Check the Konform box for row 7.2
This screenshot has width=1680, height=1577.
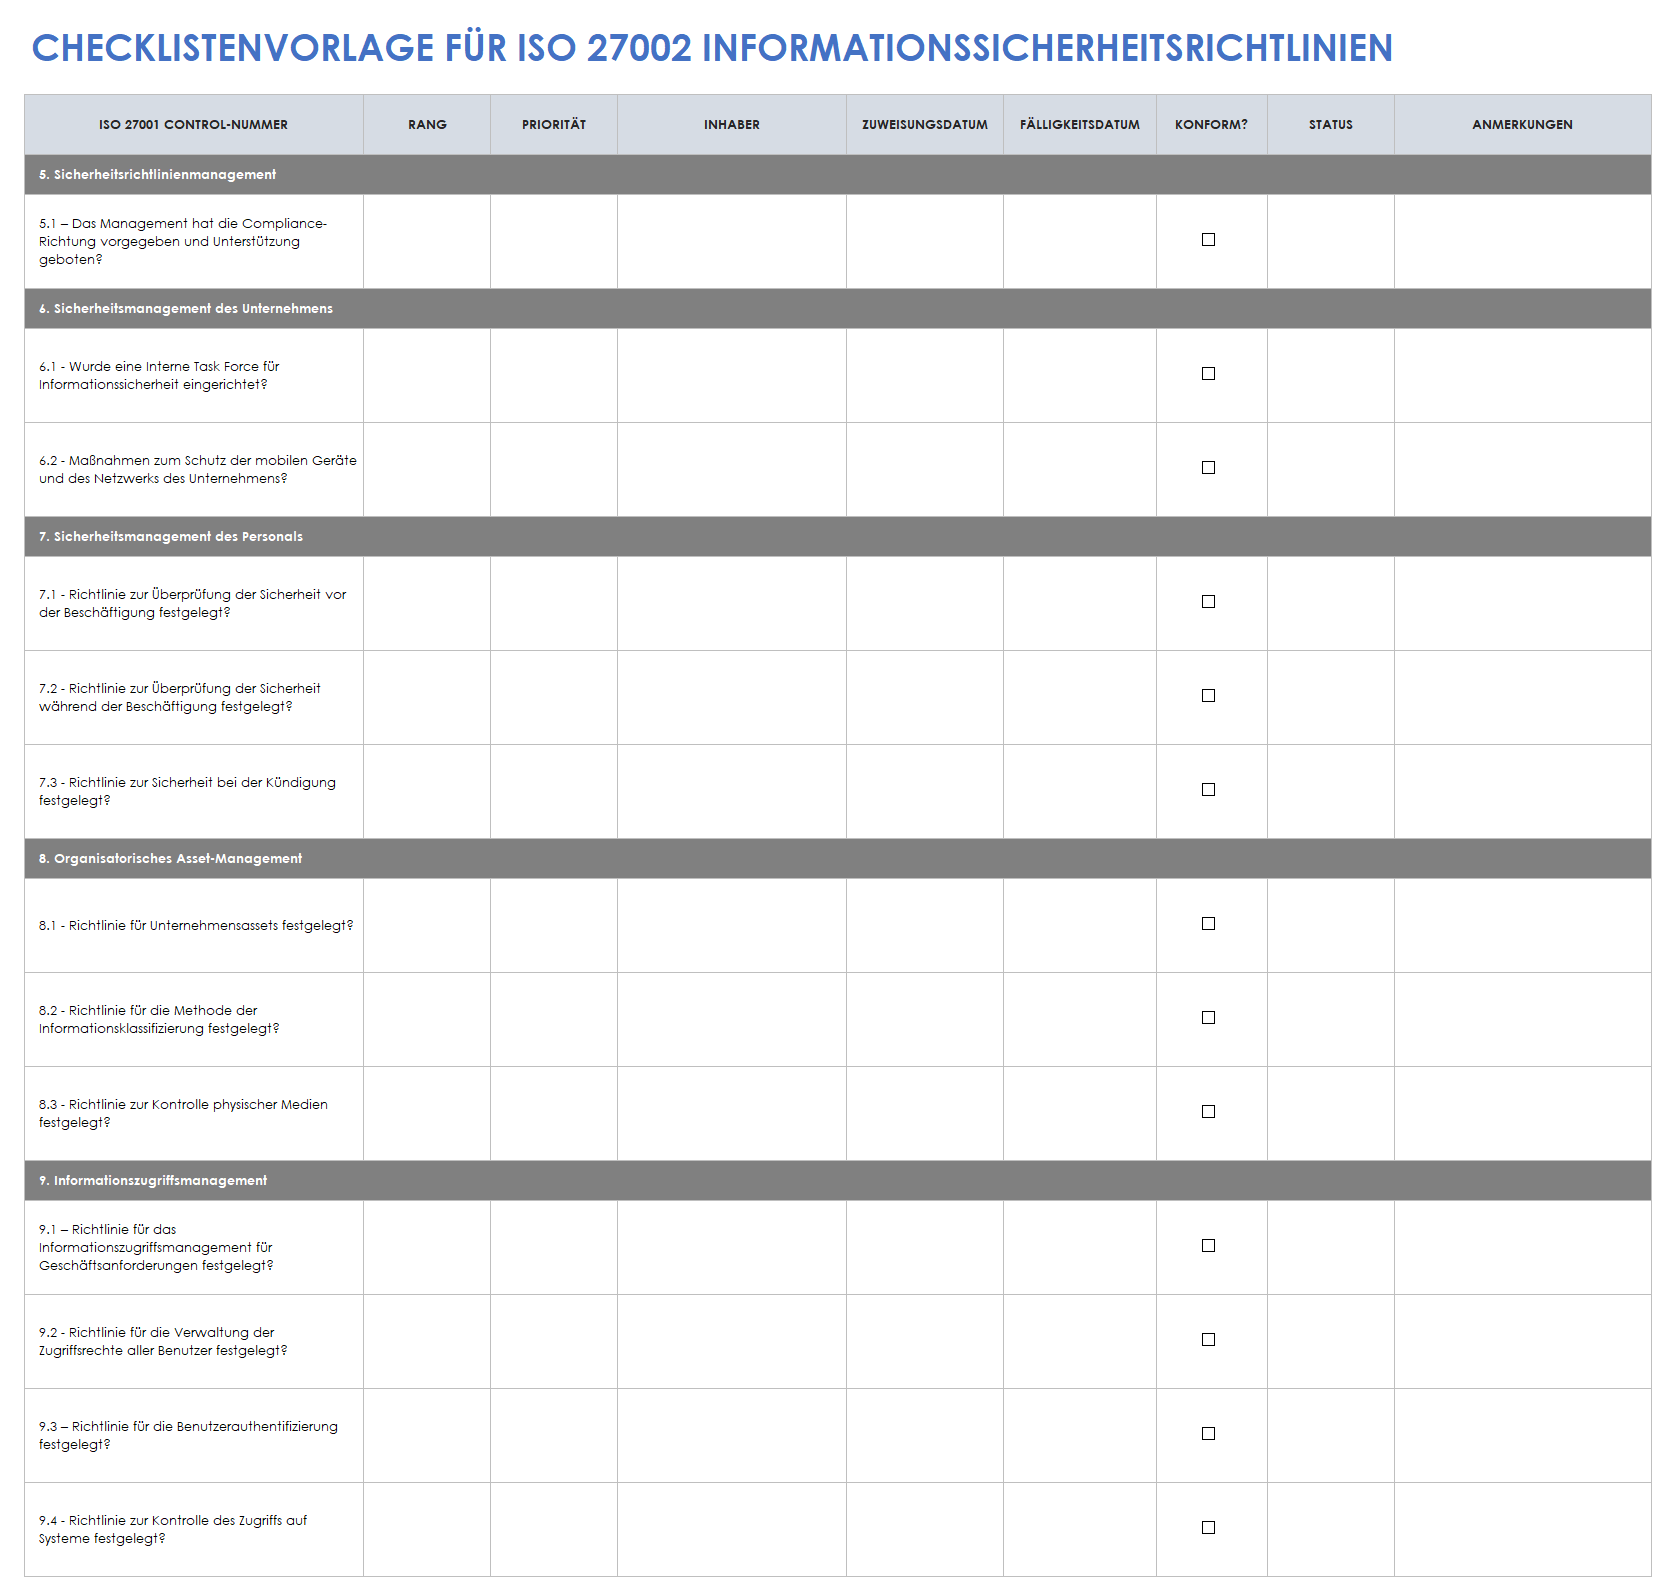pos(1208,696)
